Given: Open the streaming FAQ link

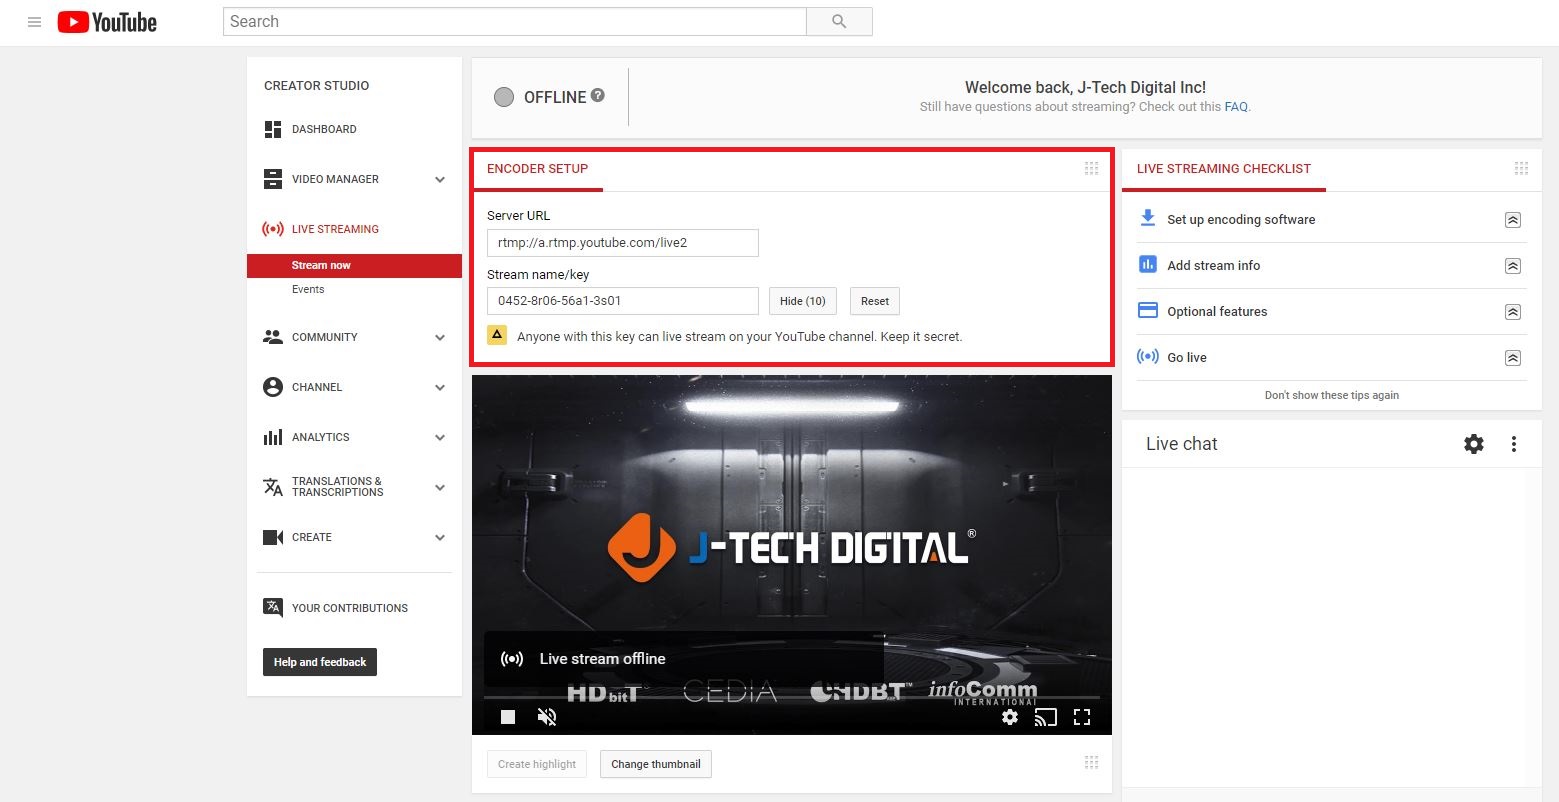Looking at the screenshot, I should click(1236, 107).
